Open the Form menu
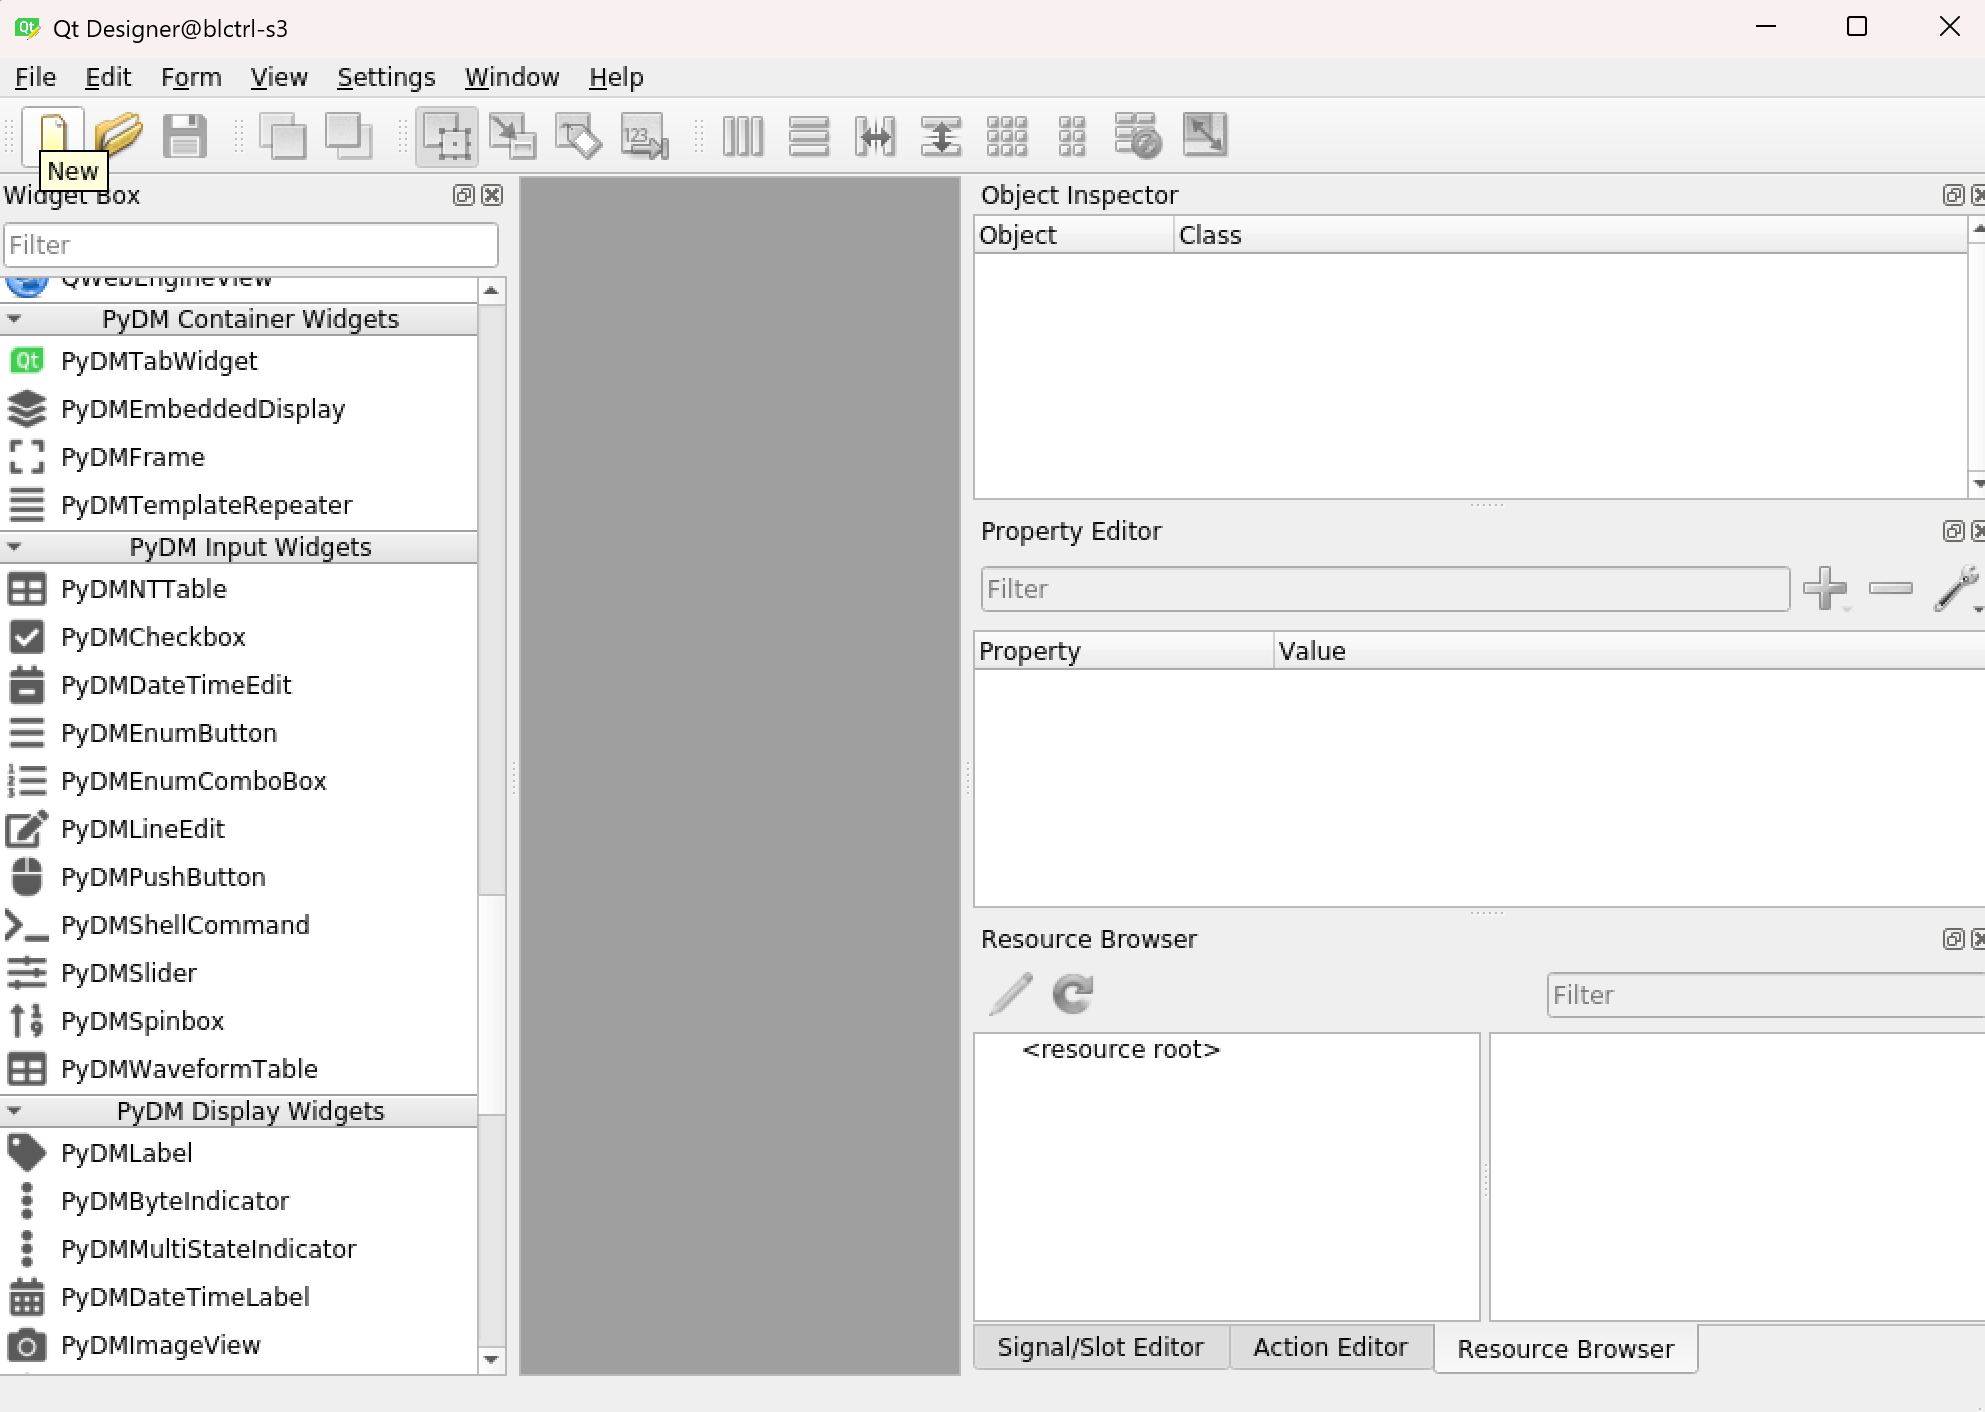Viewport: 1985px width, 1412px height. click(x=191, y=77)
